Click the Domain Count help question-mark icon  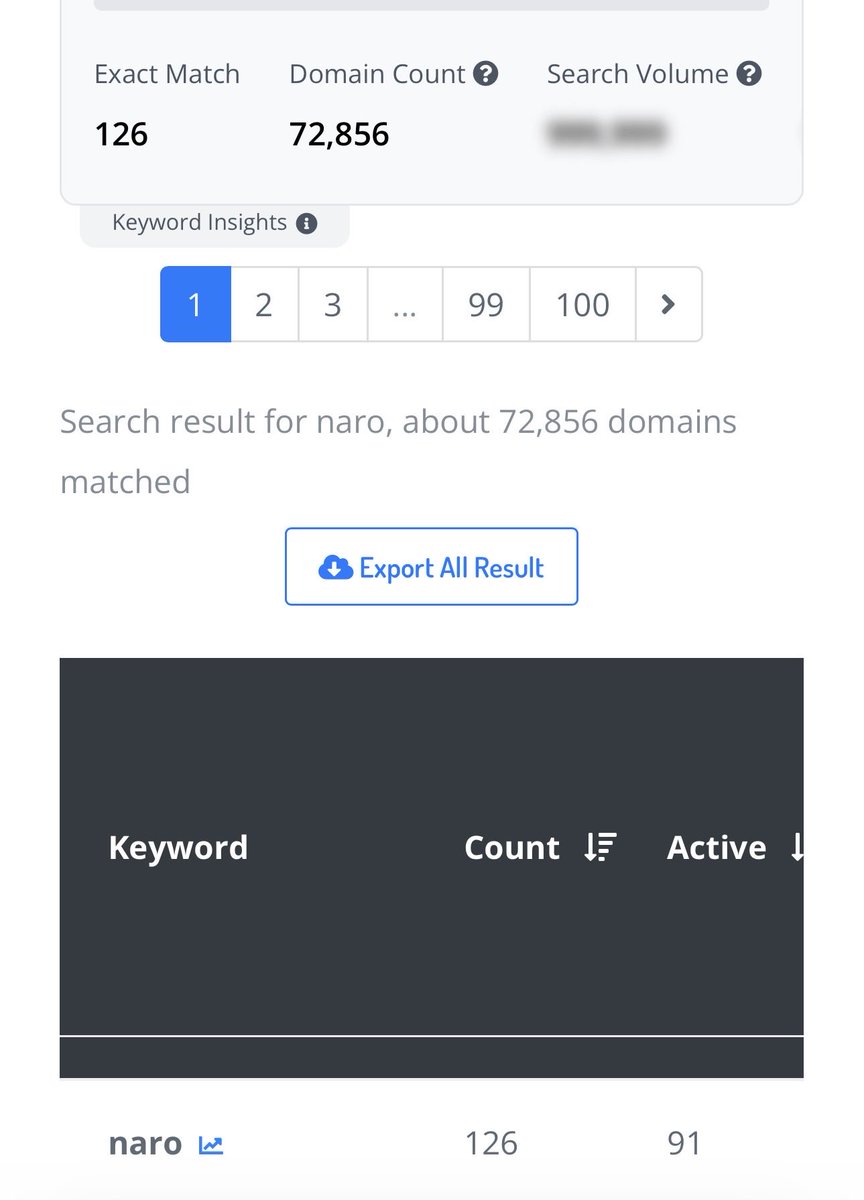click(485, 74)
